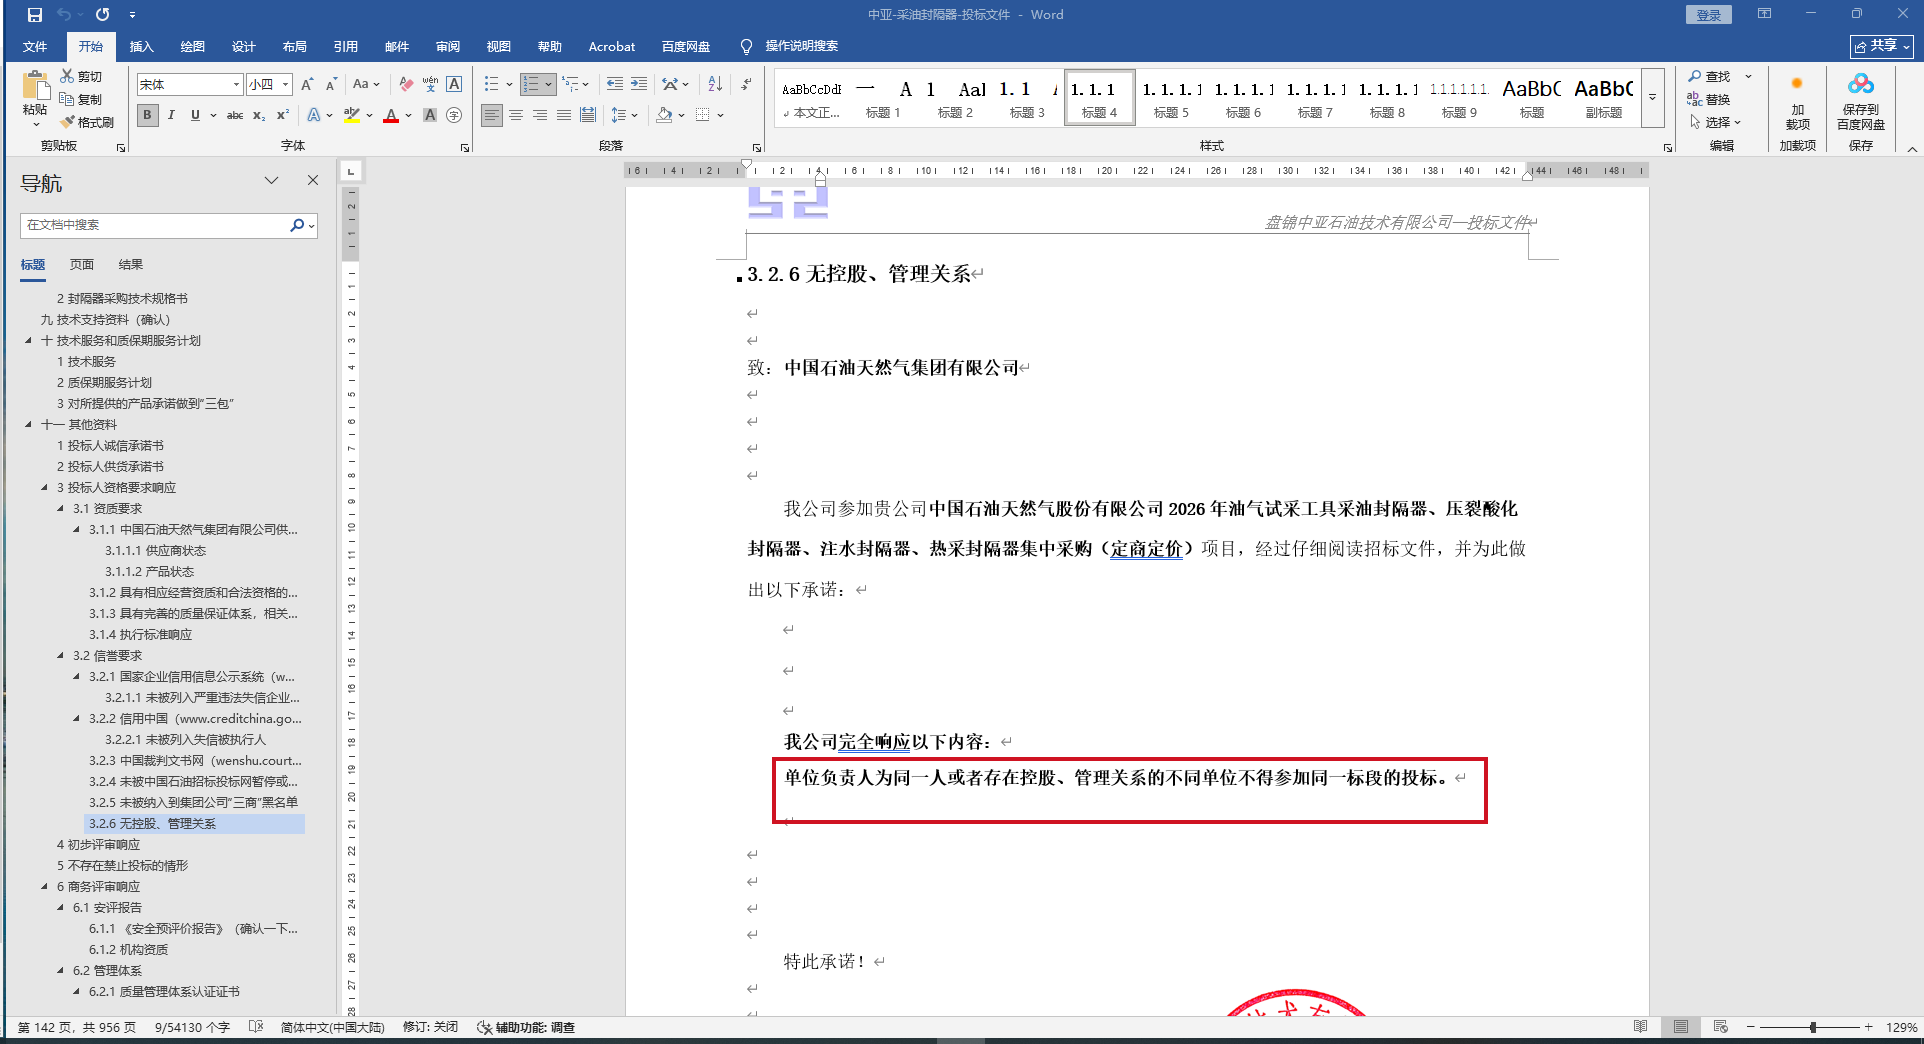Expand the styles gallery More arrow
This screenshot has height=1044, width=1924.
click(x=1652, y=97)
